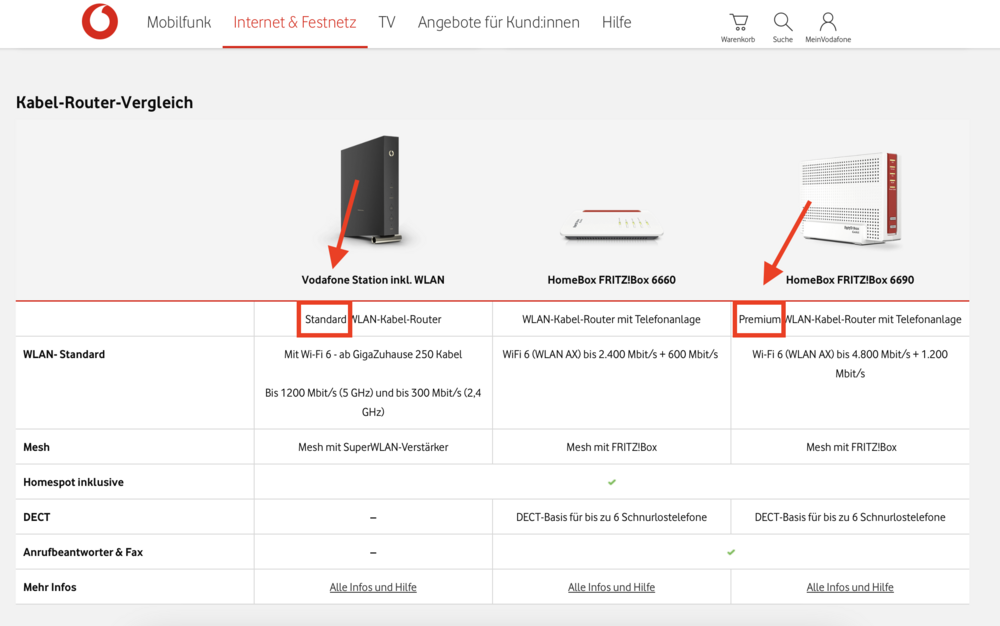Click the FRITZ!Box 6660 cell 'WLAN-Kabel-Router mit Telefonanlage'
The height and width of the screenshot is (626, 1000).
[612, 319]
